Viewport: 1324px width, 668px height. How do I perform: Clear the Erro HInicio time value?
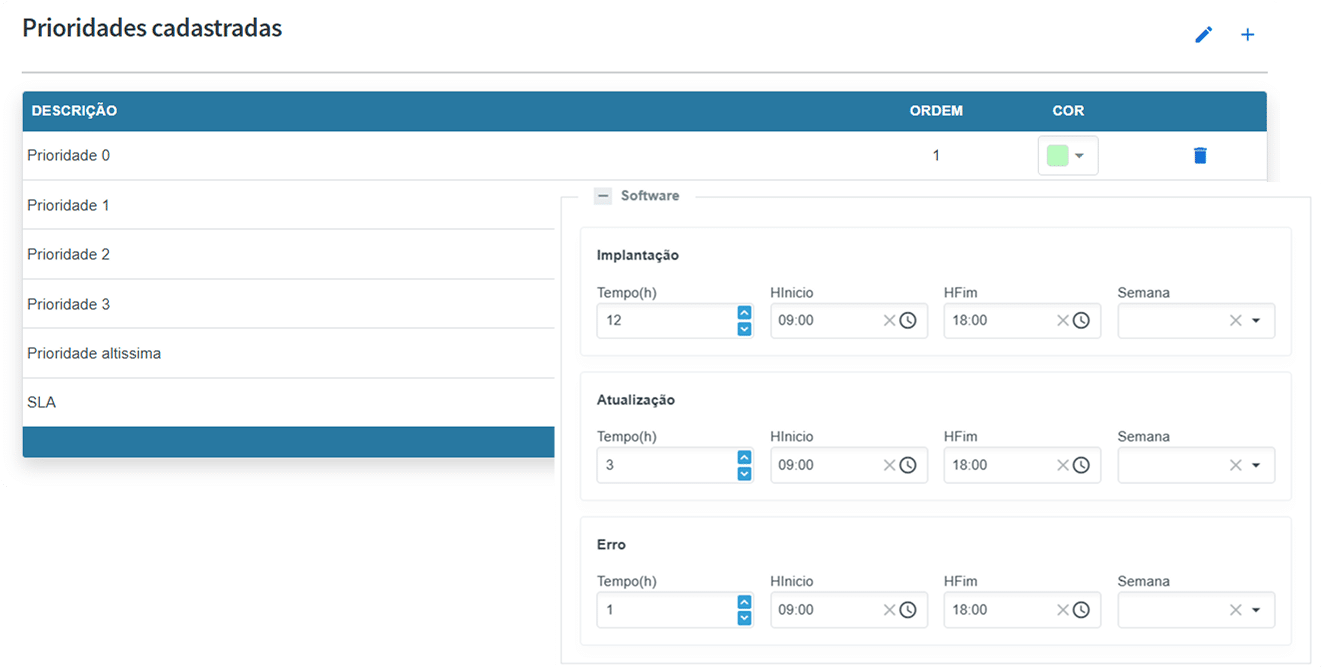tap(889, 610)
